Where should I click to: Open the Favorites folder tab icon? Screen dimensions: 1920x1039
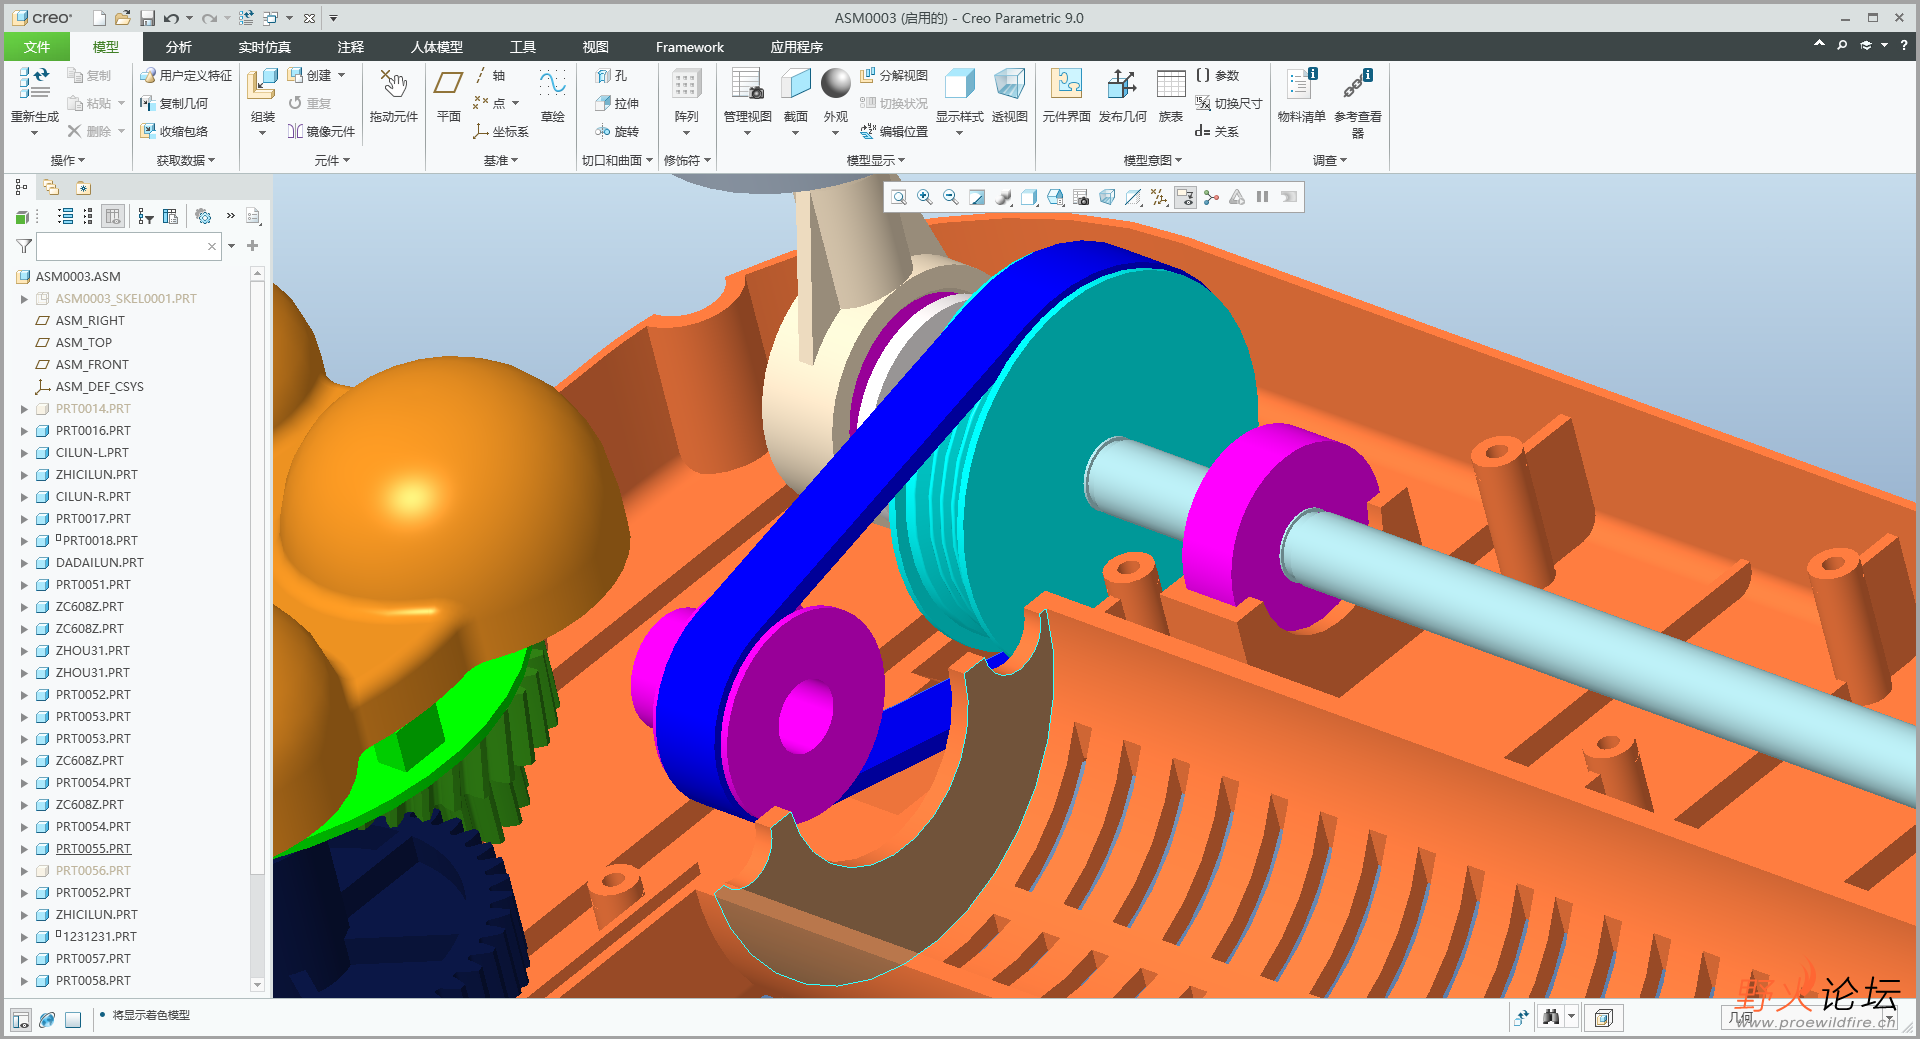coord(83,187)
